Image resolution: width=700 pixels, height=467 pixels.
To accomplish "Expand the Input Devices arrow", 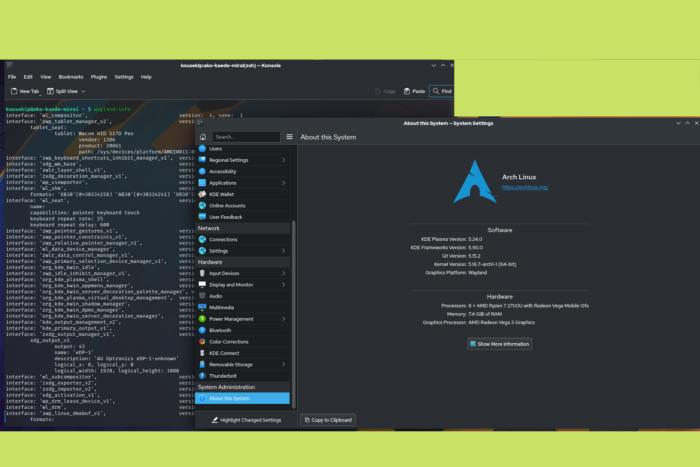I will tap(283, 273).
